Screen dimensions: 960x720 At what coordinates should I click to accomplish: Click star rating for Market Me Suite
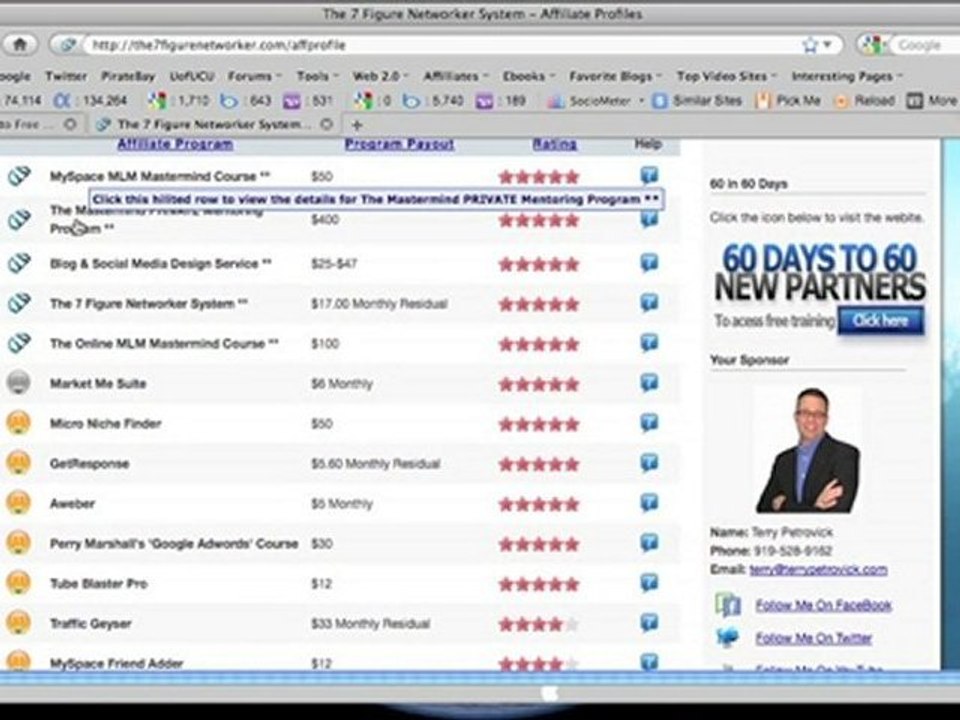click(x=539, y=384)
